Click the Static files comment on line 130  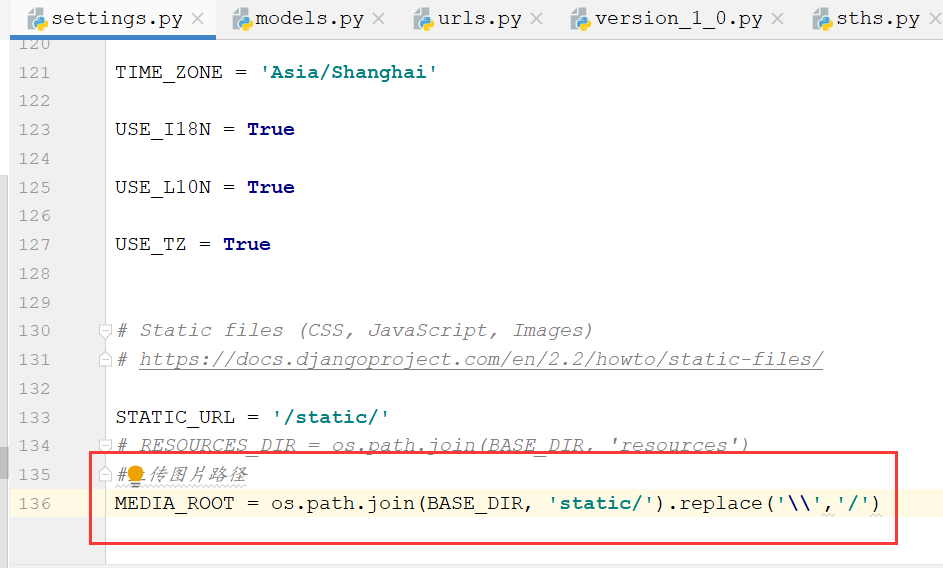(x=355, y=330)
